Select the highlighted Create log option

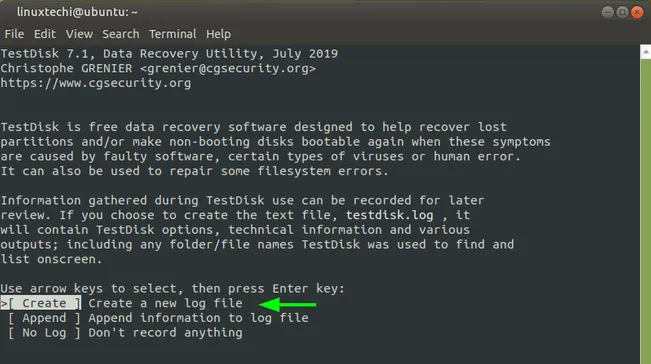pyautogui.click(x=41, y=303)
